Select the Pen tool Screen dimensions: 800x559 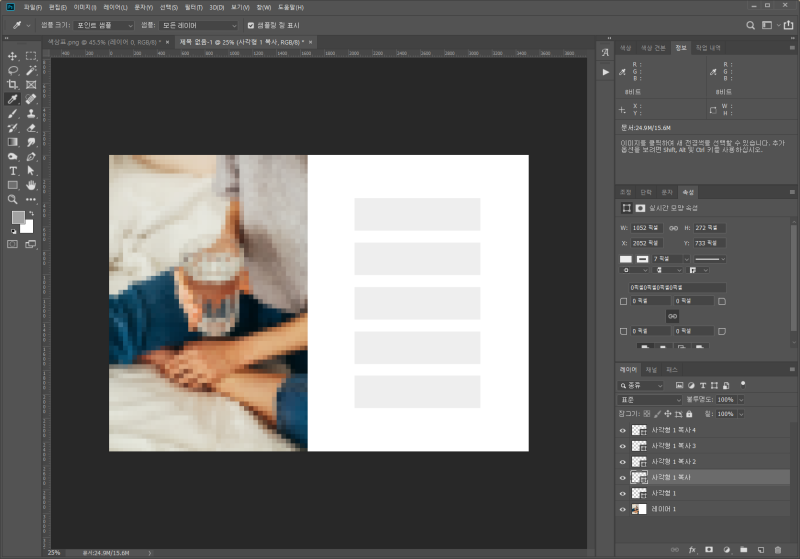tap(31, 157)
